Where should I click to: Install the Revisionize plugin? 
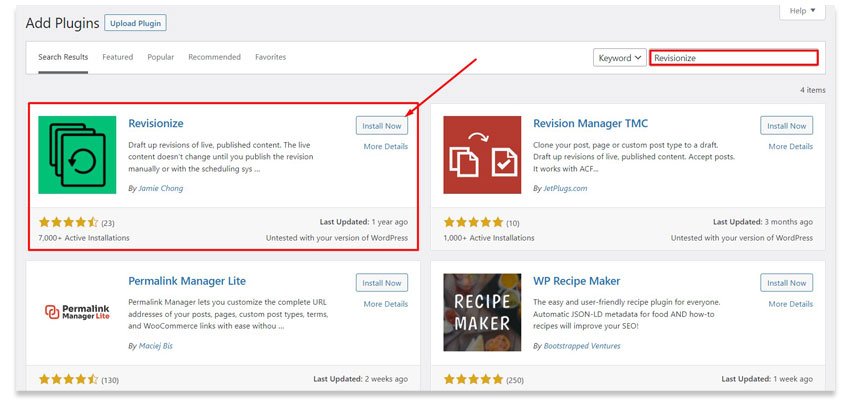click(x=382, y=126)
